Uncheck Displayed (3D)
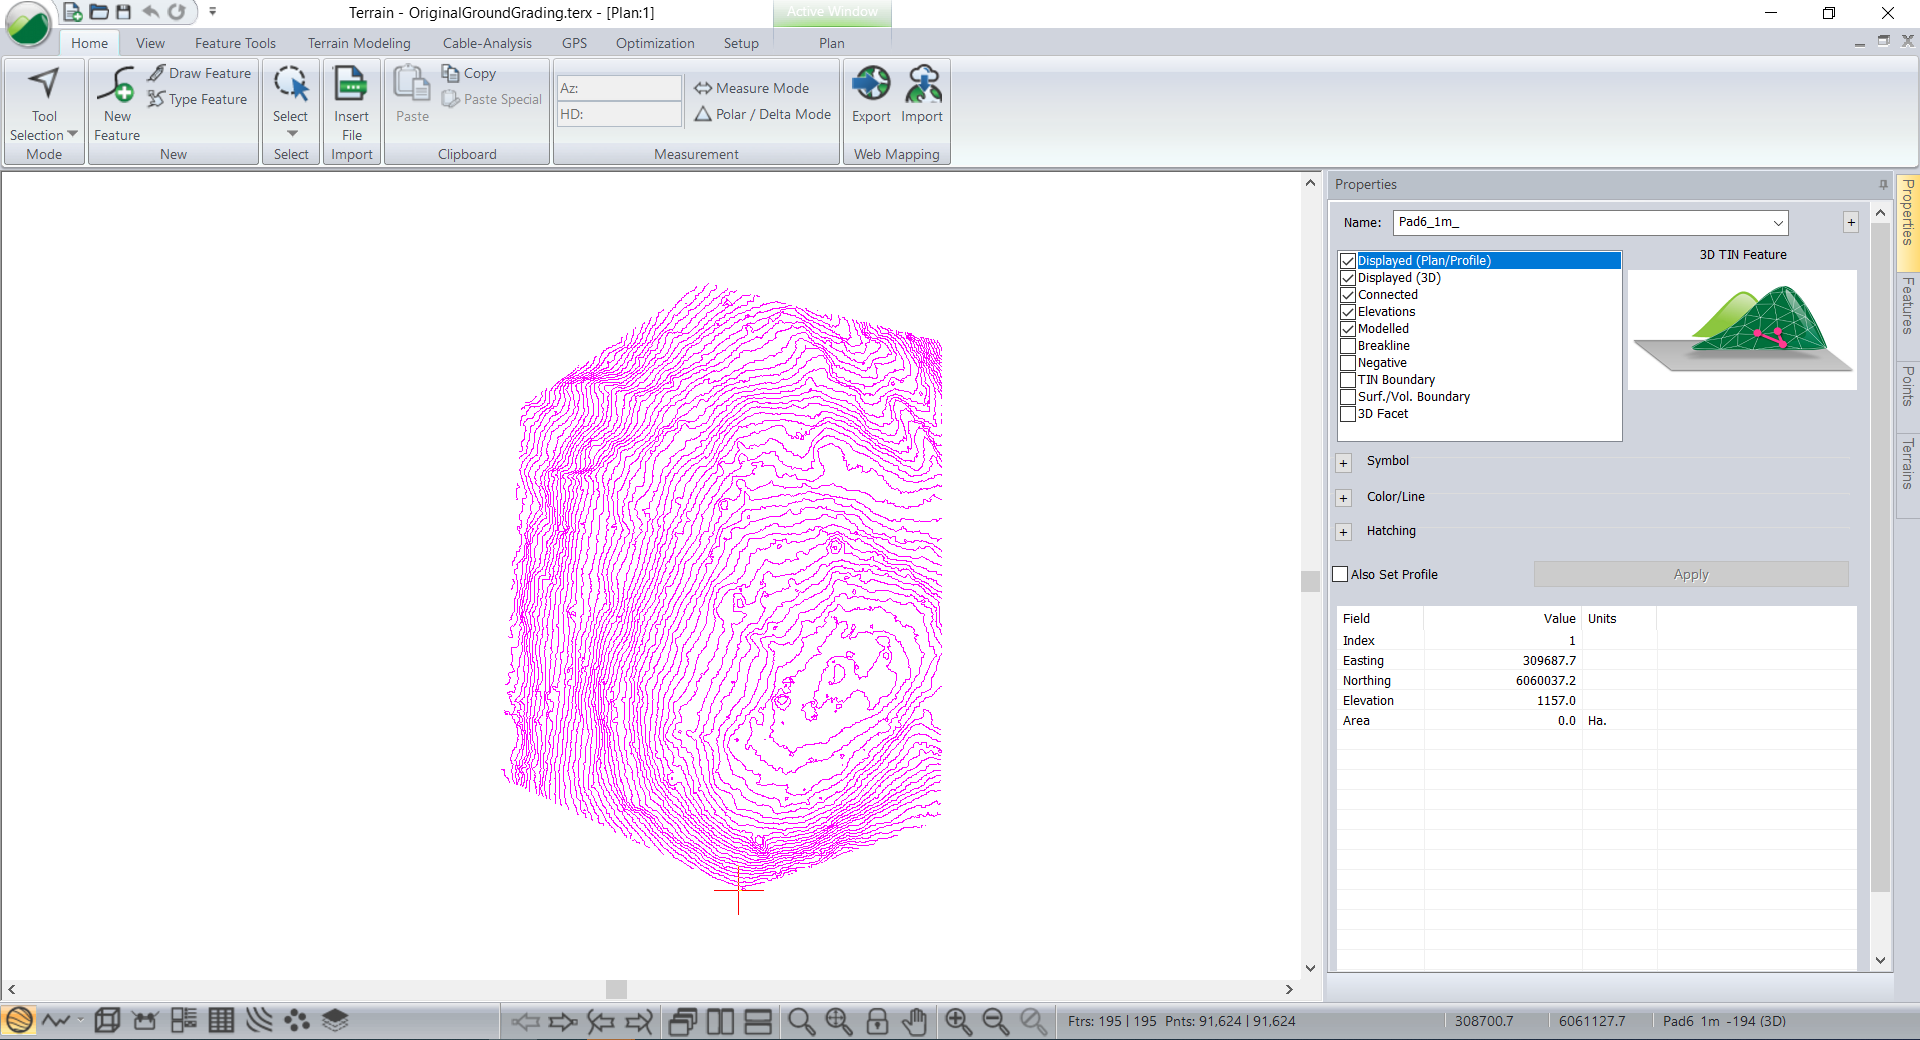 [x=1348, y=278]
